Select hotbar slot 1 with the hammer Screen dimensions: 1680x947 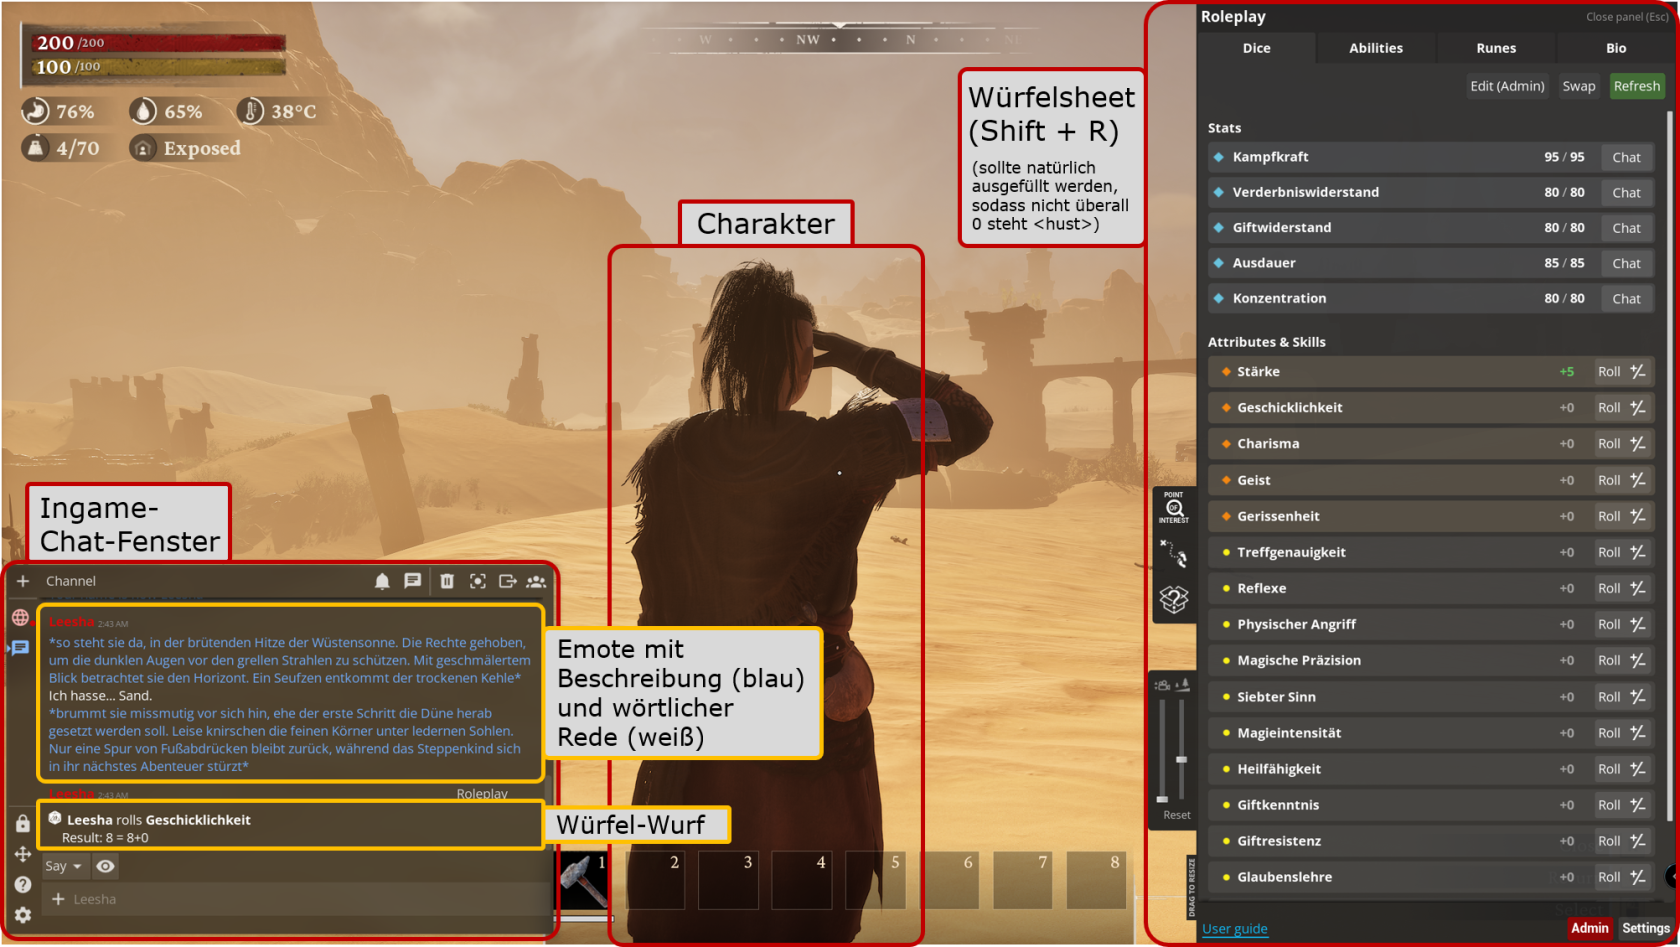(583, 880)
